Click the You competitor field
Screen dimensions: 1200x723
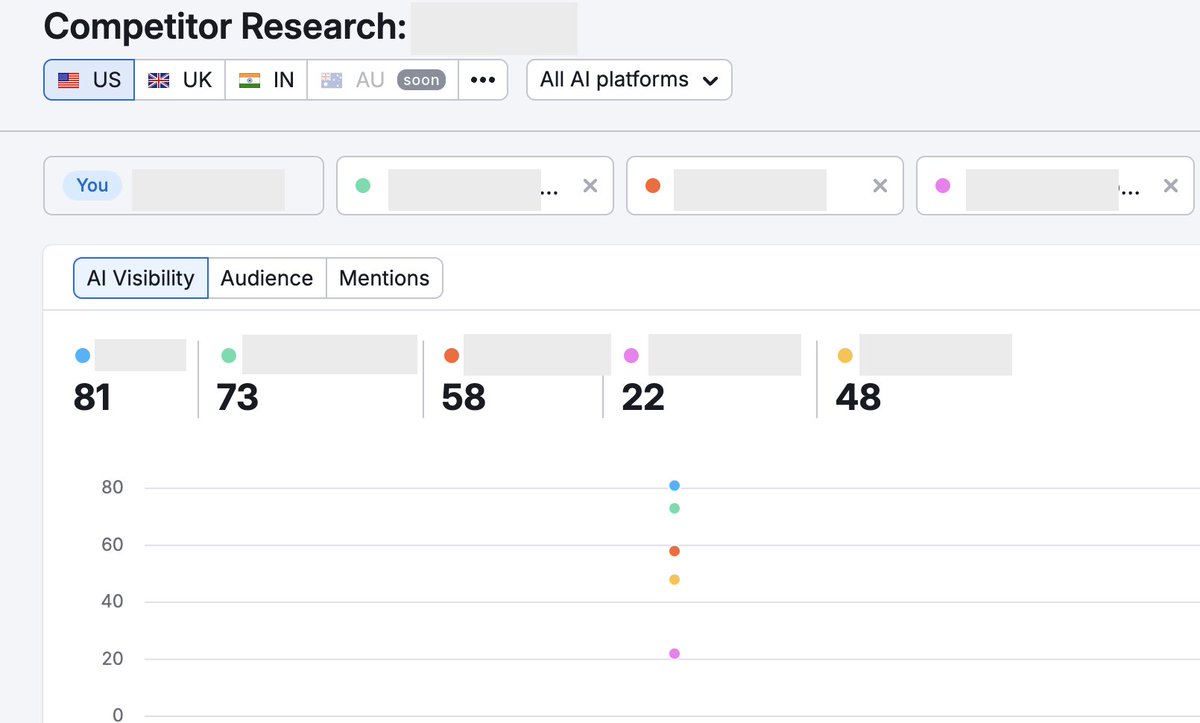point(184,185)
